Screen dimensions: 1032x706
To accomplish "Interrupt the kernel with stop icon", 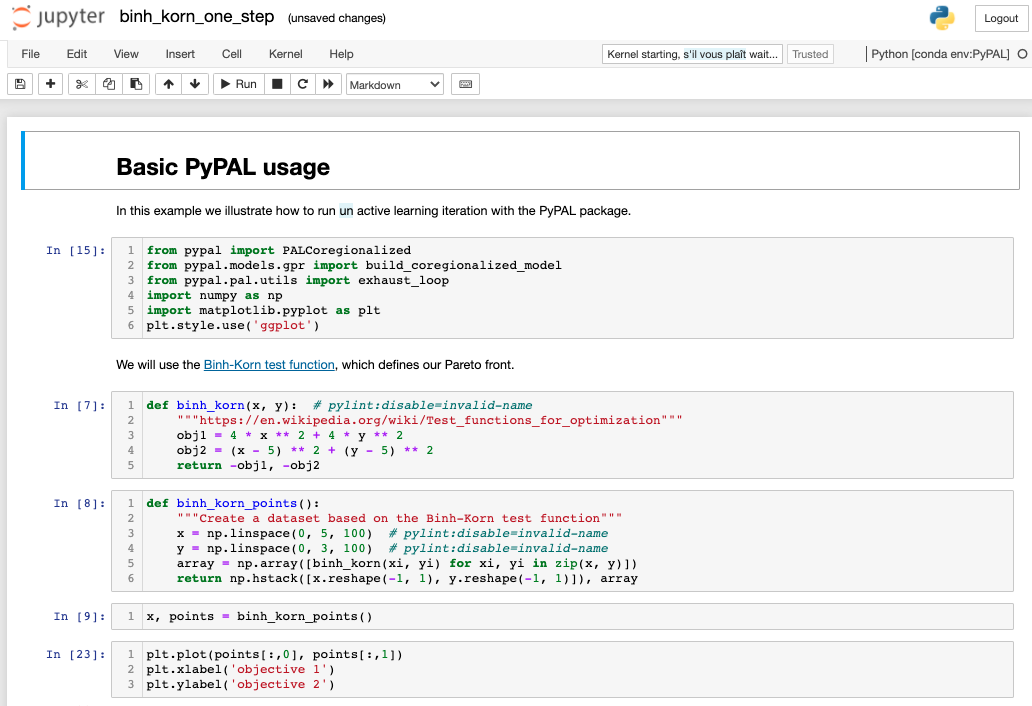I will 277,84.
